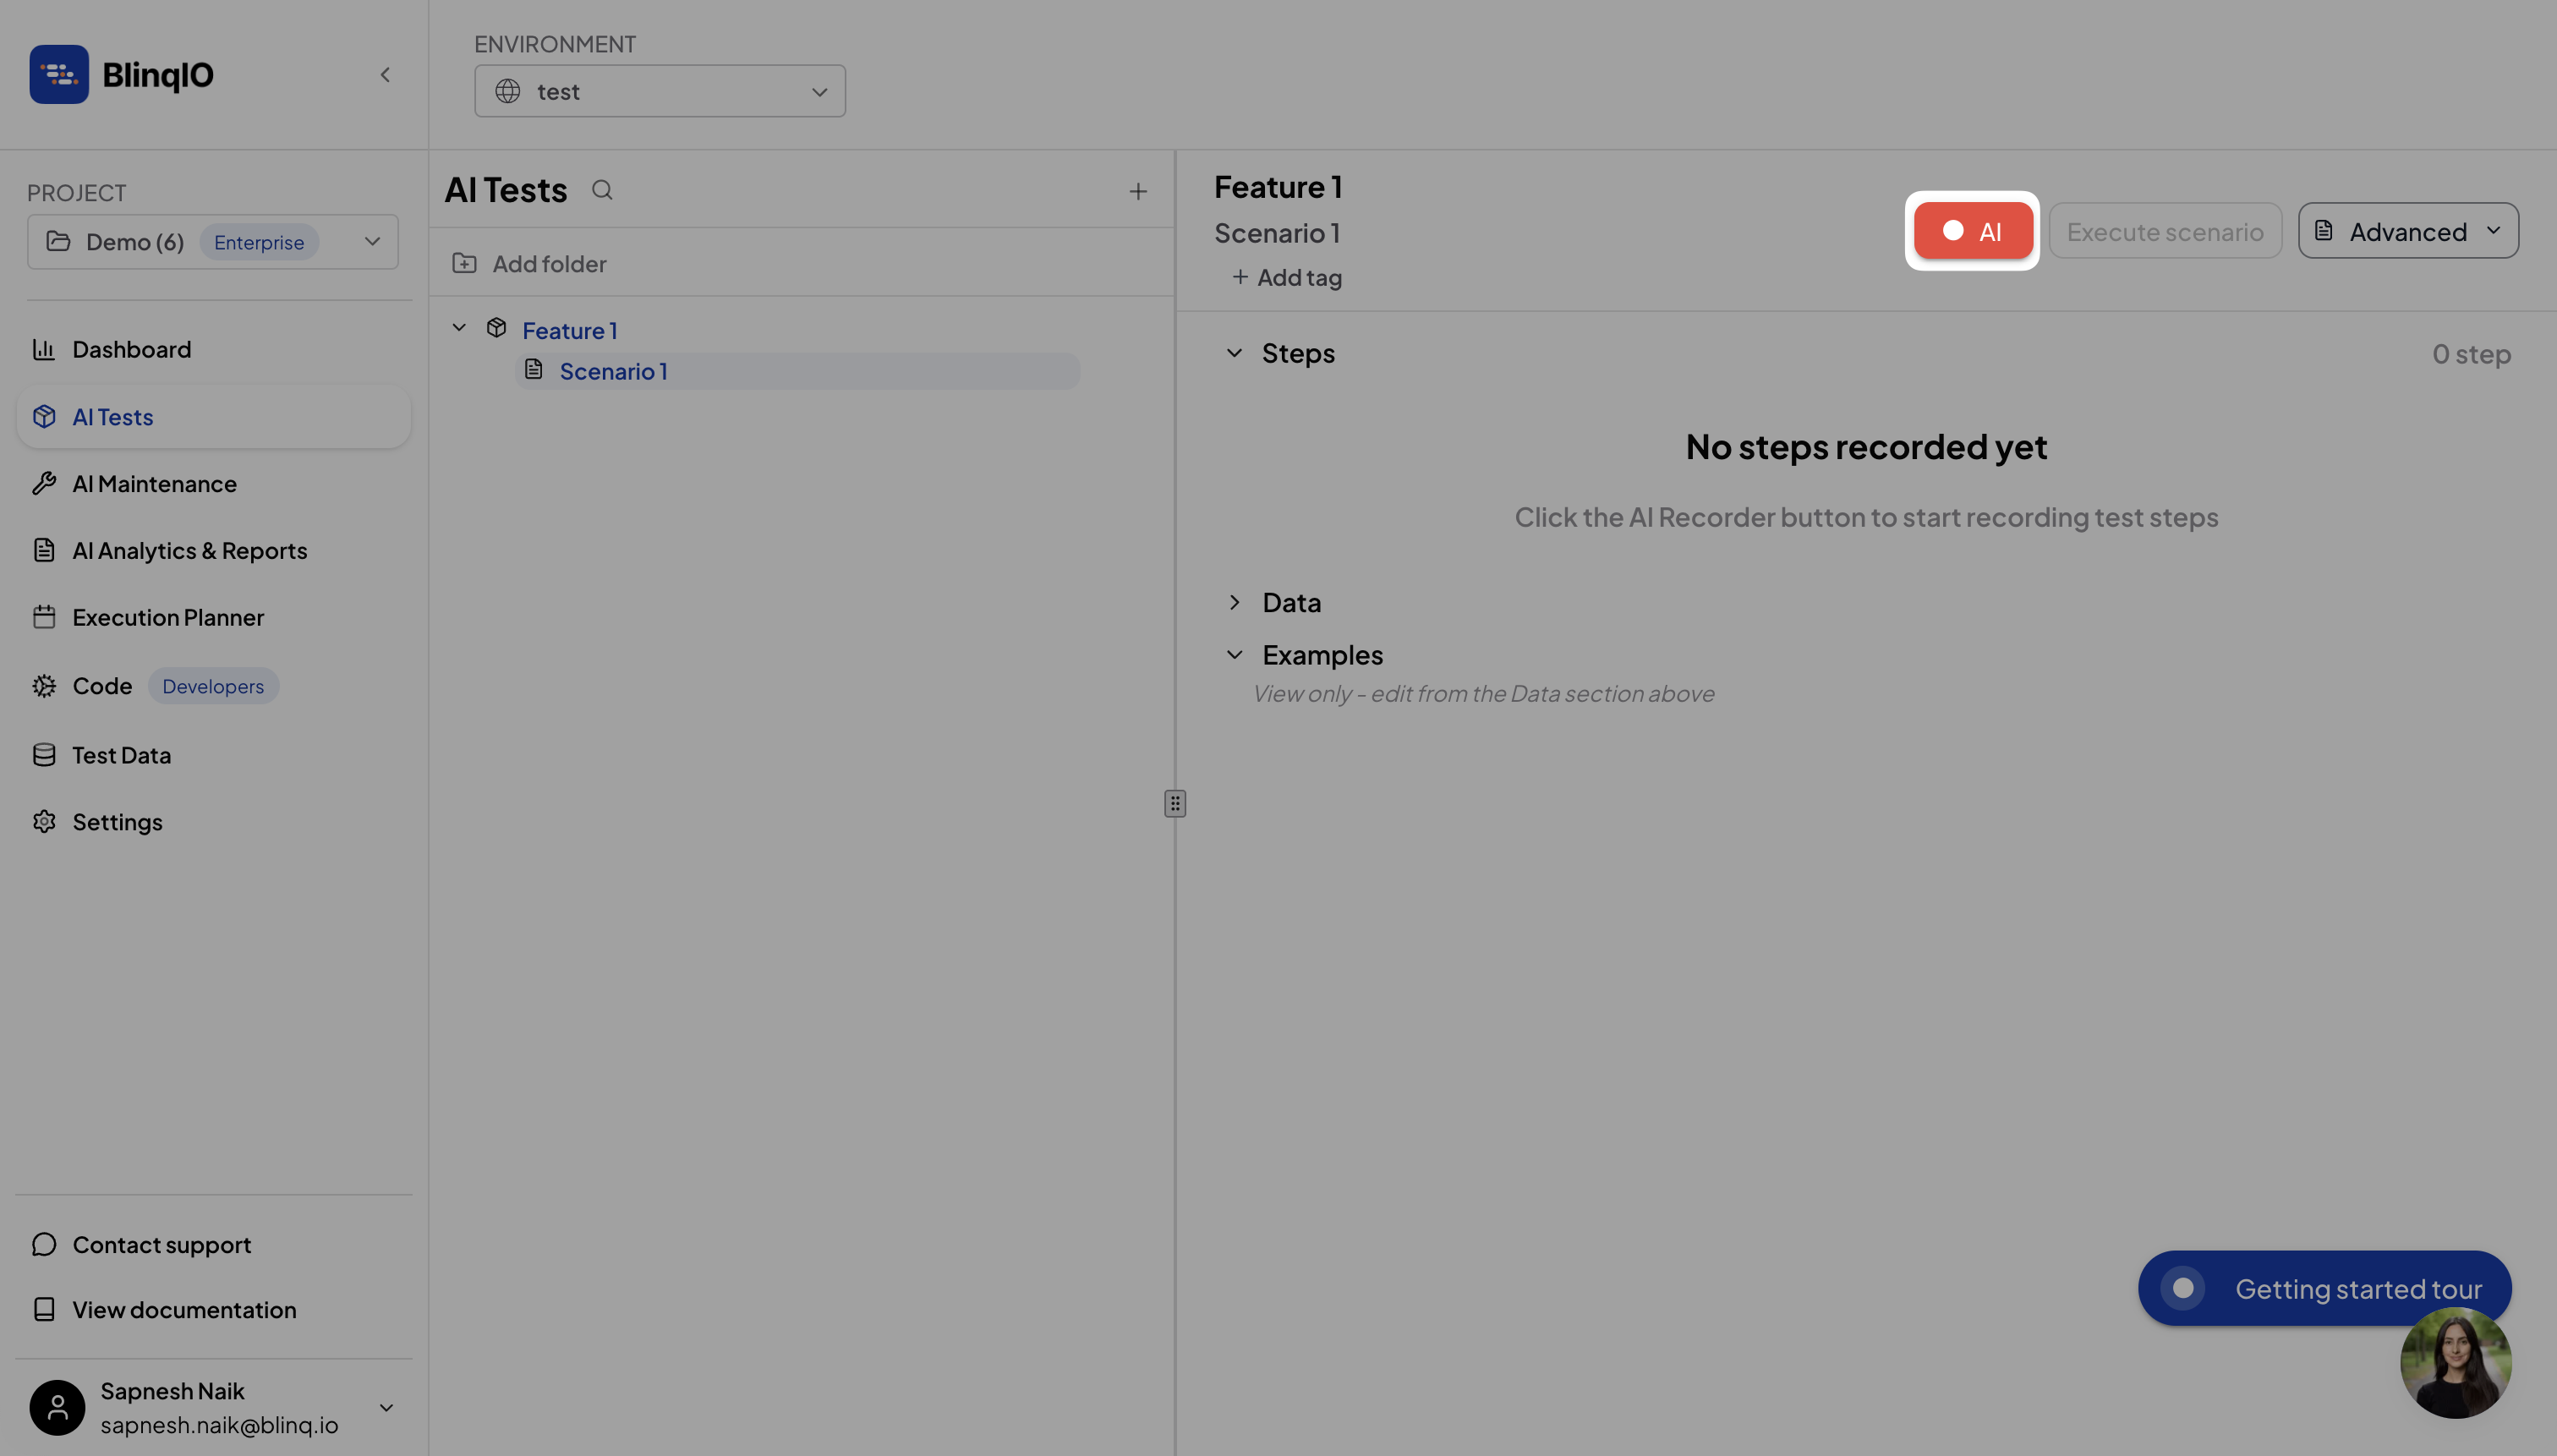
Task: Collapse the Steps section
Action: coord(1234,353)
